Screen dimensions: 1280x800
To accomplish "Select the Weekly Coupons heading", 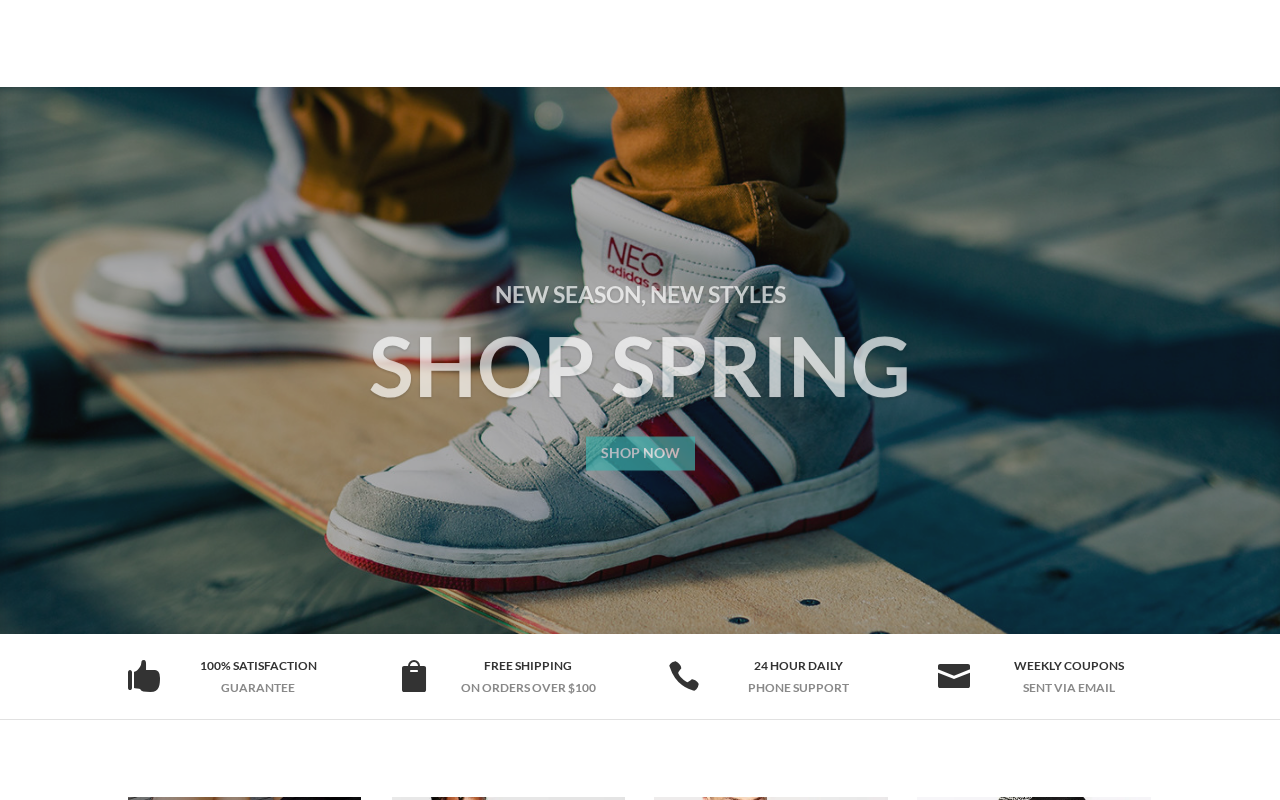I will (1069, 666).
